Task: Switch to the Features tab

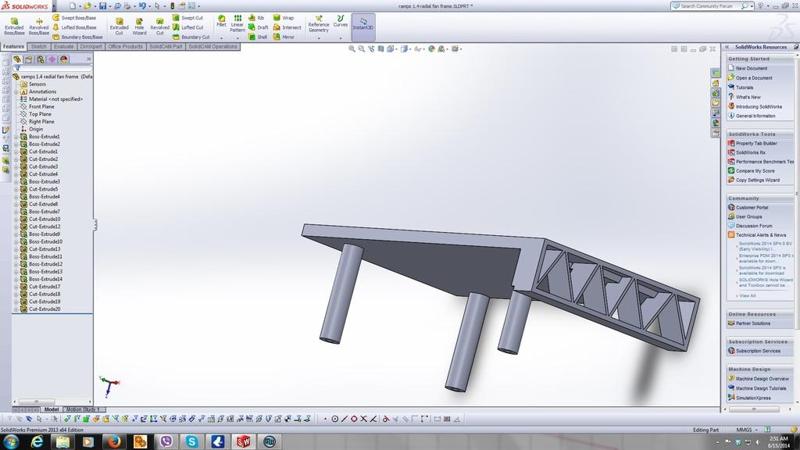Action: tap(13, 46)
